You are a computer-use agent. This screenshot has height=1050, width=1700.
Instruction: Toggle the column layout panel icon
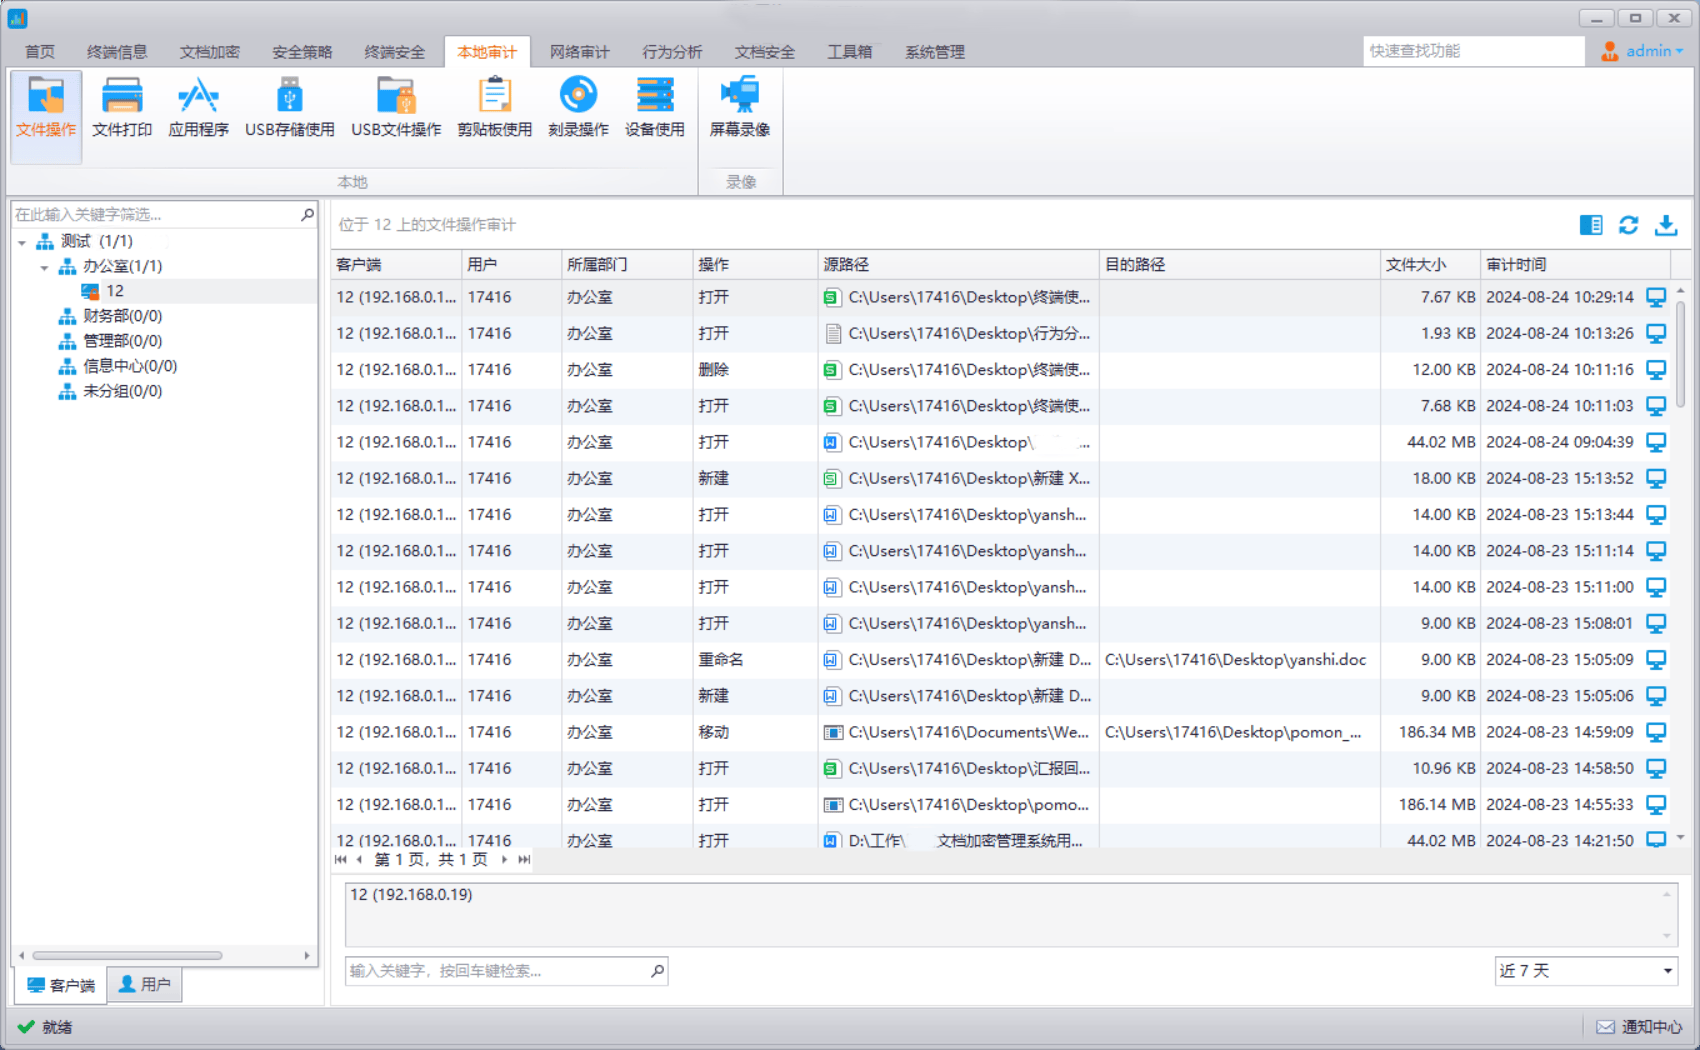(1591, 225)
